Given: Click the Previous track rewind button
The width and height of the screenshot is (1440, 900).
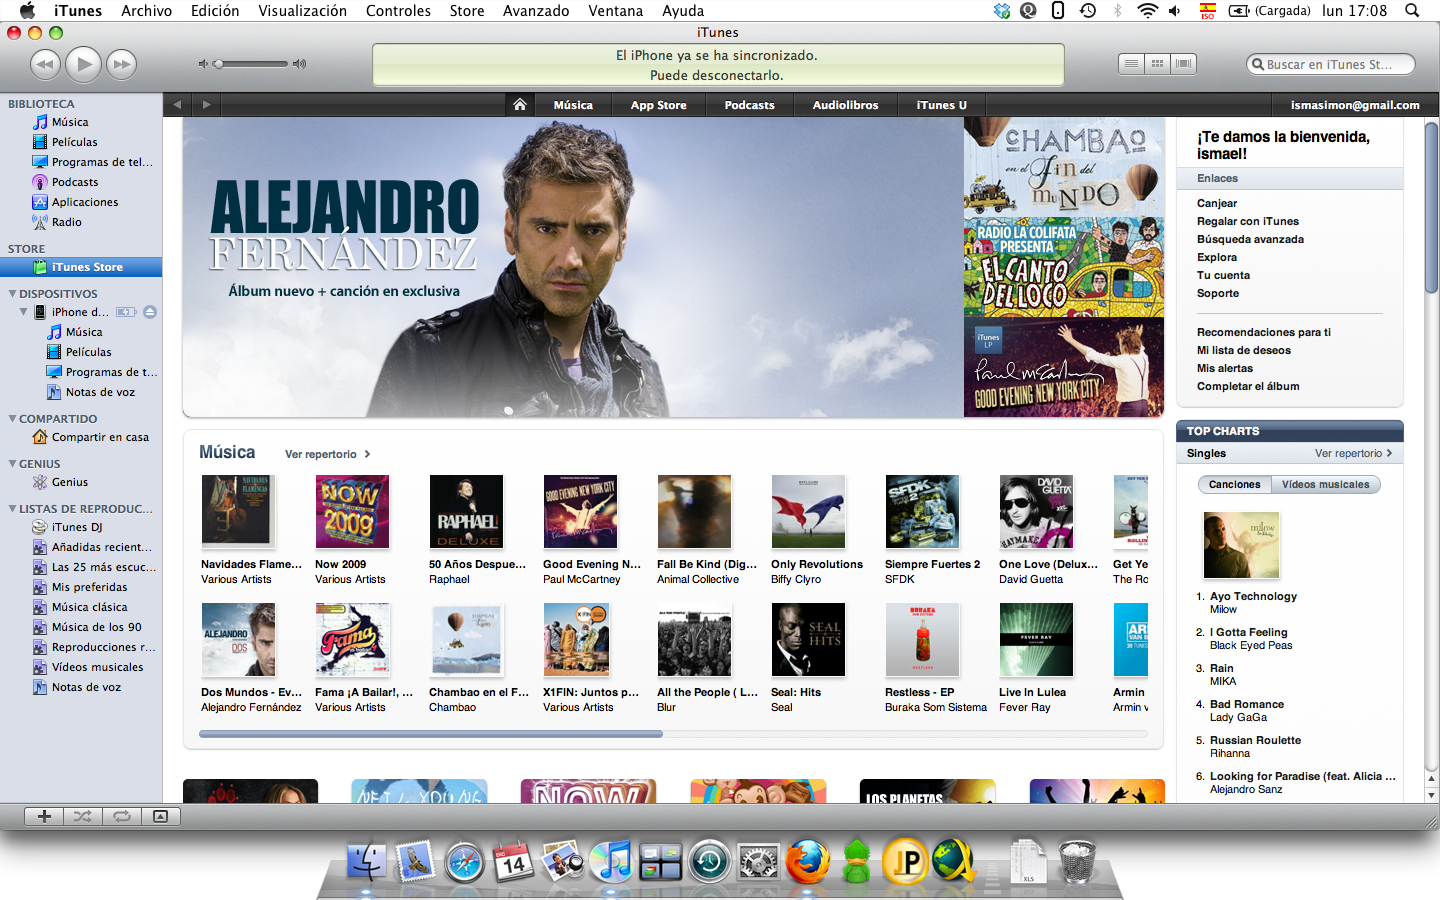Looking at the screenshot, I should [45, 65].
